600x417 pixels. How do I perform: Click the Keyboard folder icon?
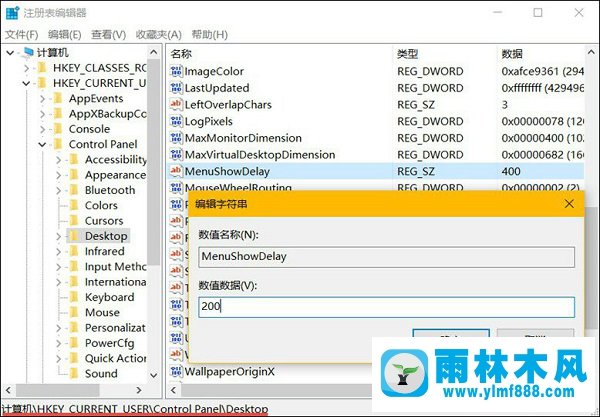74,297
